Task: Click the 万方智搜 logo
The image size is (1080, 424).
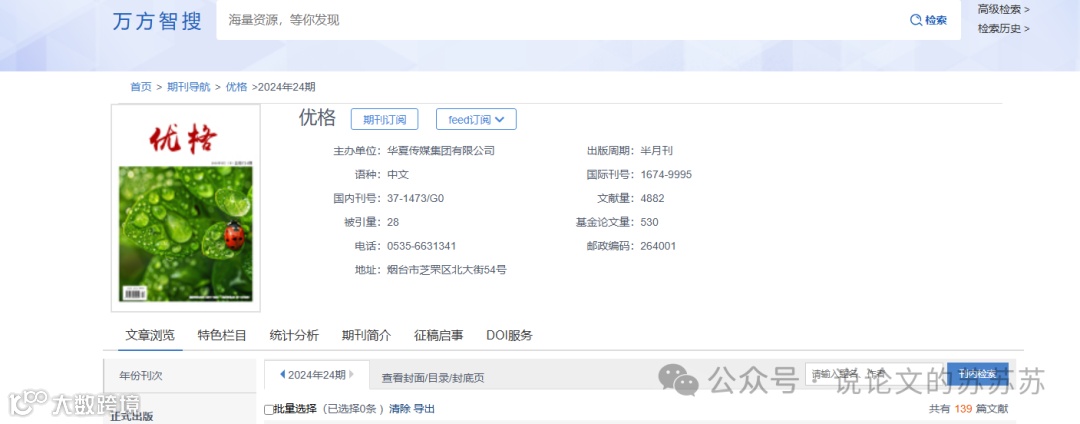Action: [x=157, y=21]
